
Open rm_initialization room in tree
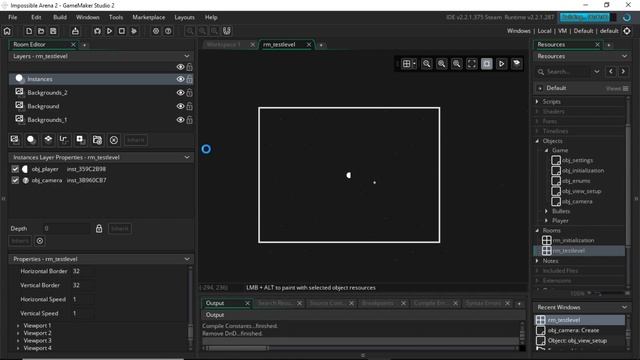[573, 240]
